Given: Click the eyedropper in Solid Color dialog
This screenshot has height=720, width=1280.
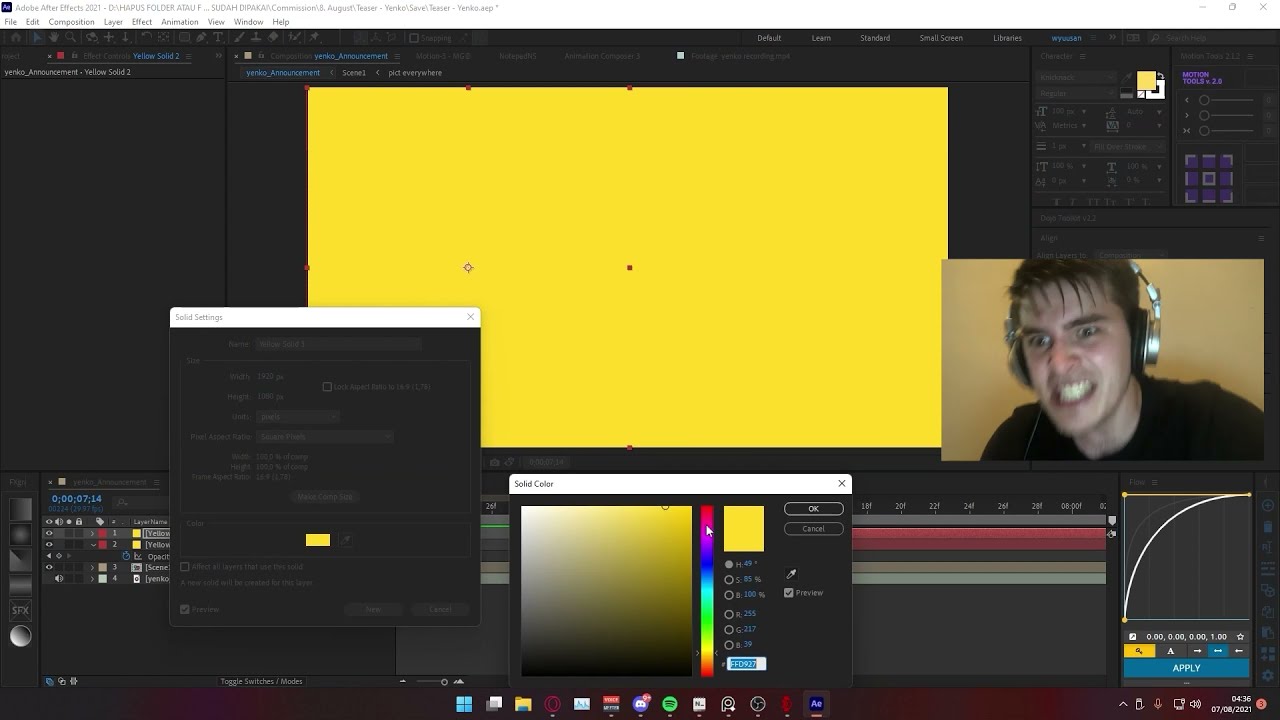Looking at the screenshot, I should pyautogui.click(x=791, y=574).
